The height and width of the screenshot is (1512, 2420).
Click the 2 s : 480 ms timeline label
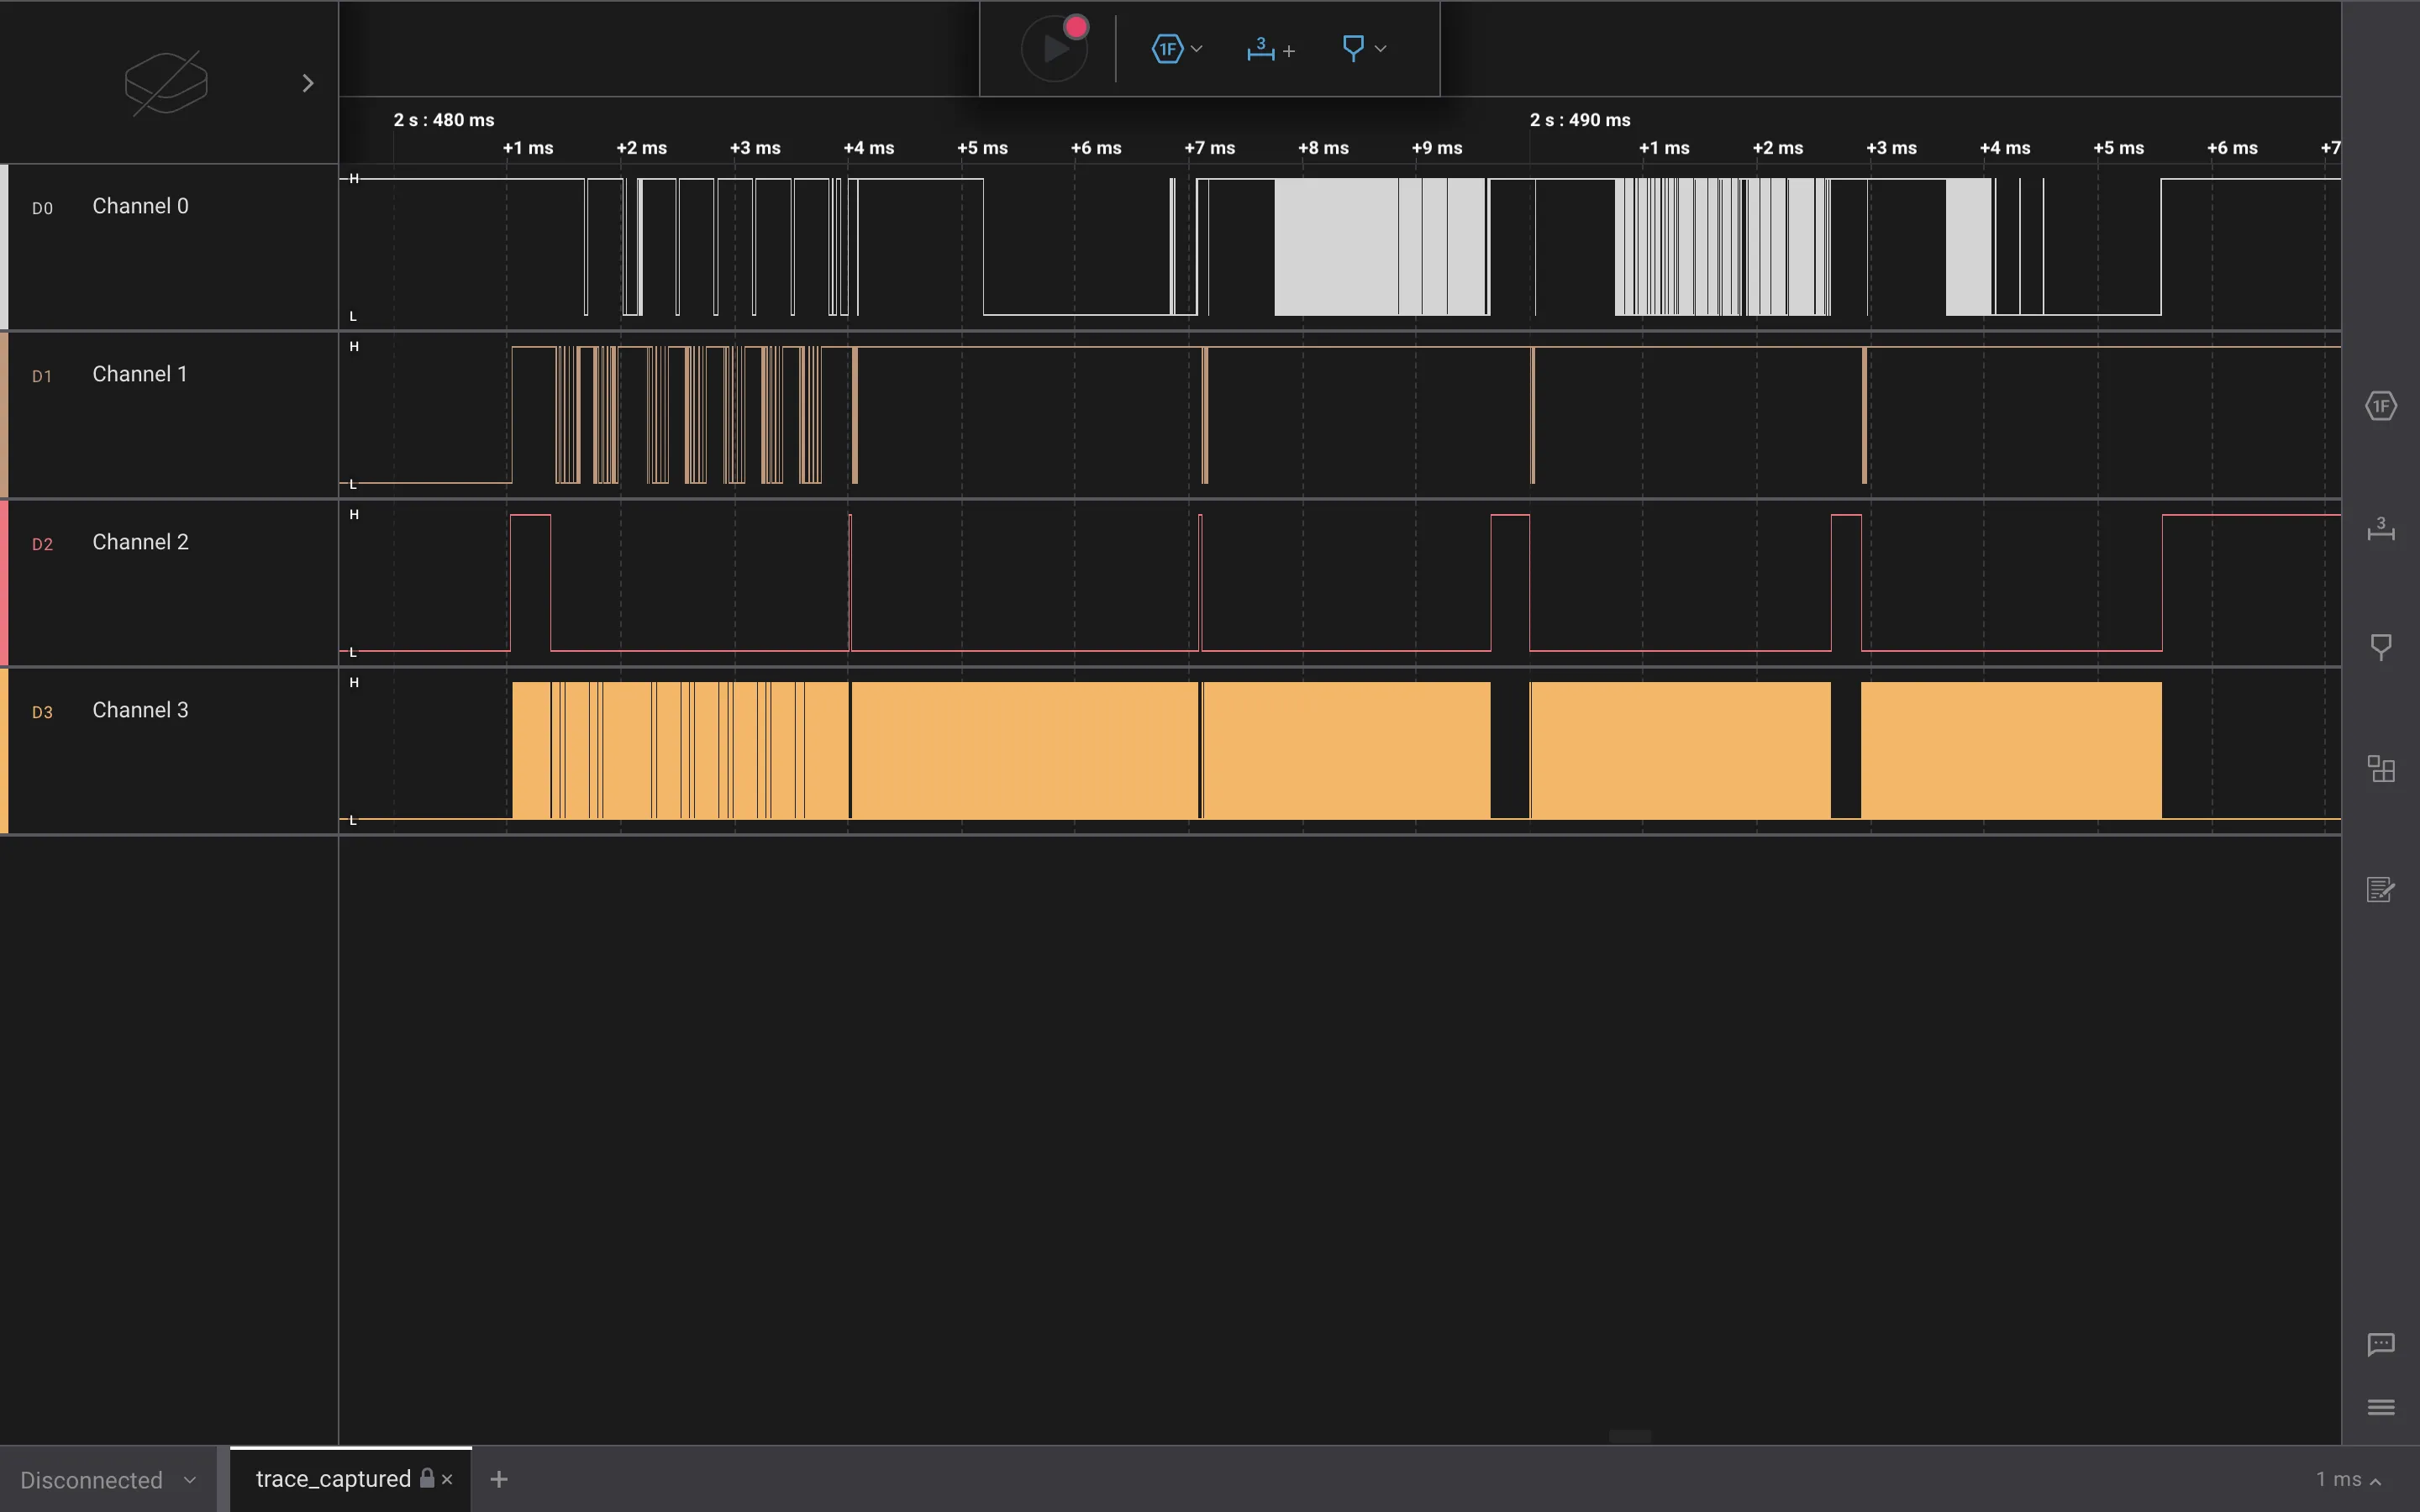point(444,120)
